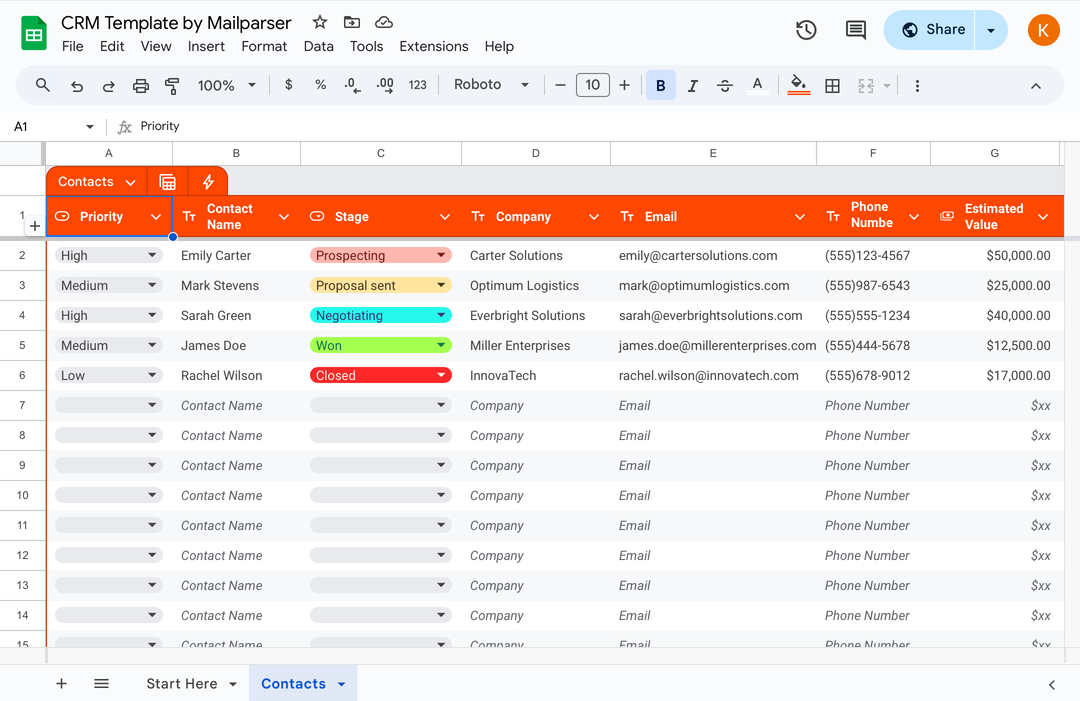Move document using the folder icon

(x=352, y=23)
